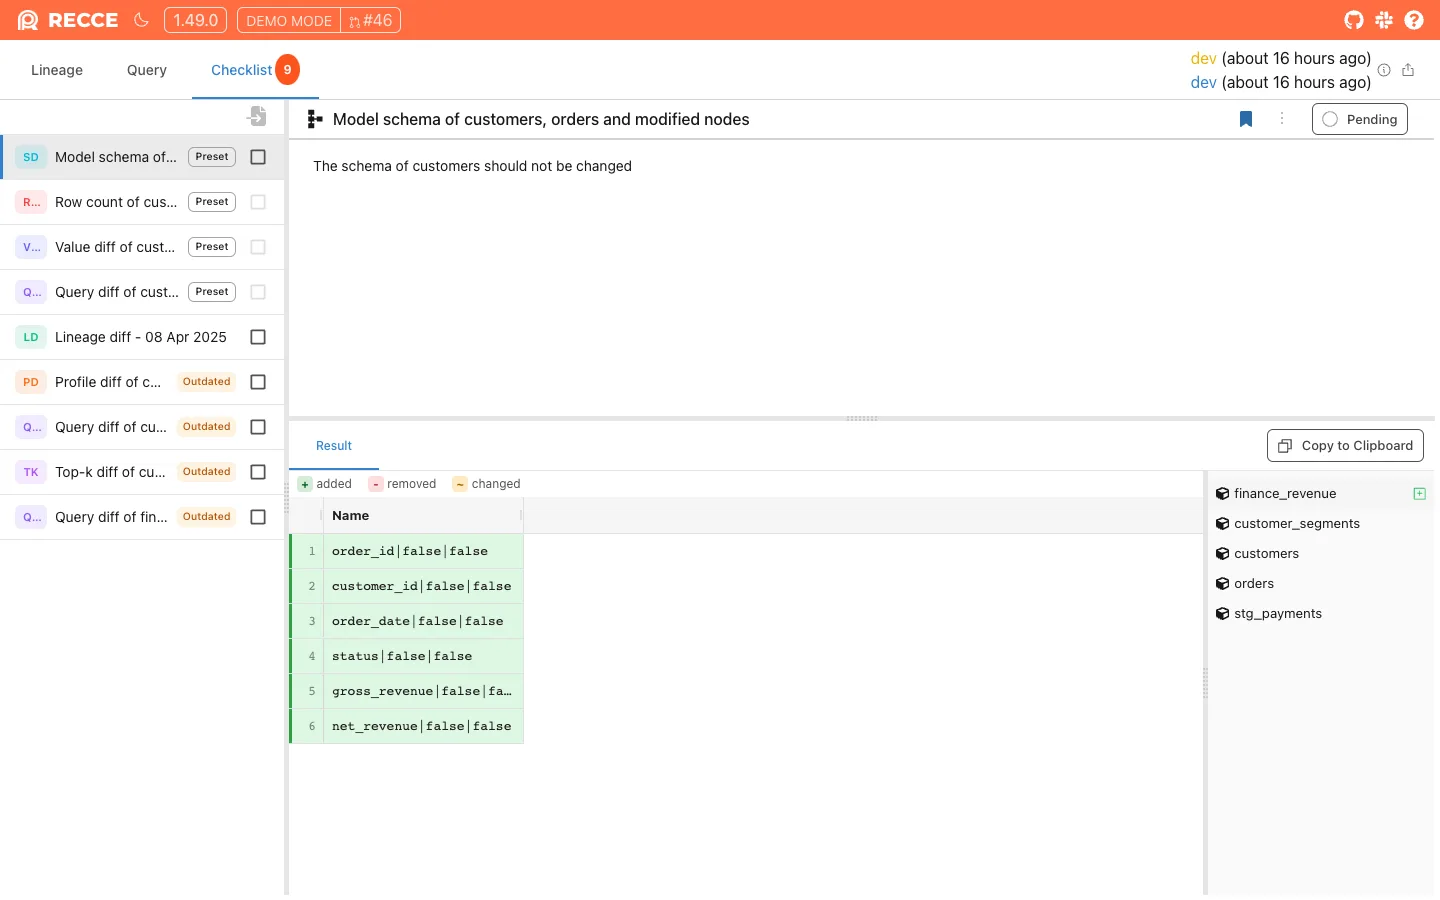Click the PD badge of Profile diff check
This screenshot has width=1440, height=900.
click(31, 382)
